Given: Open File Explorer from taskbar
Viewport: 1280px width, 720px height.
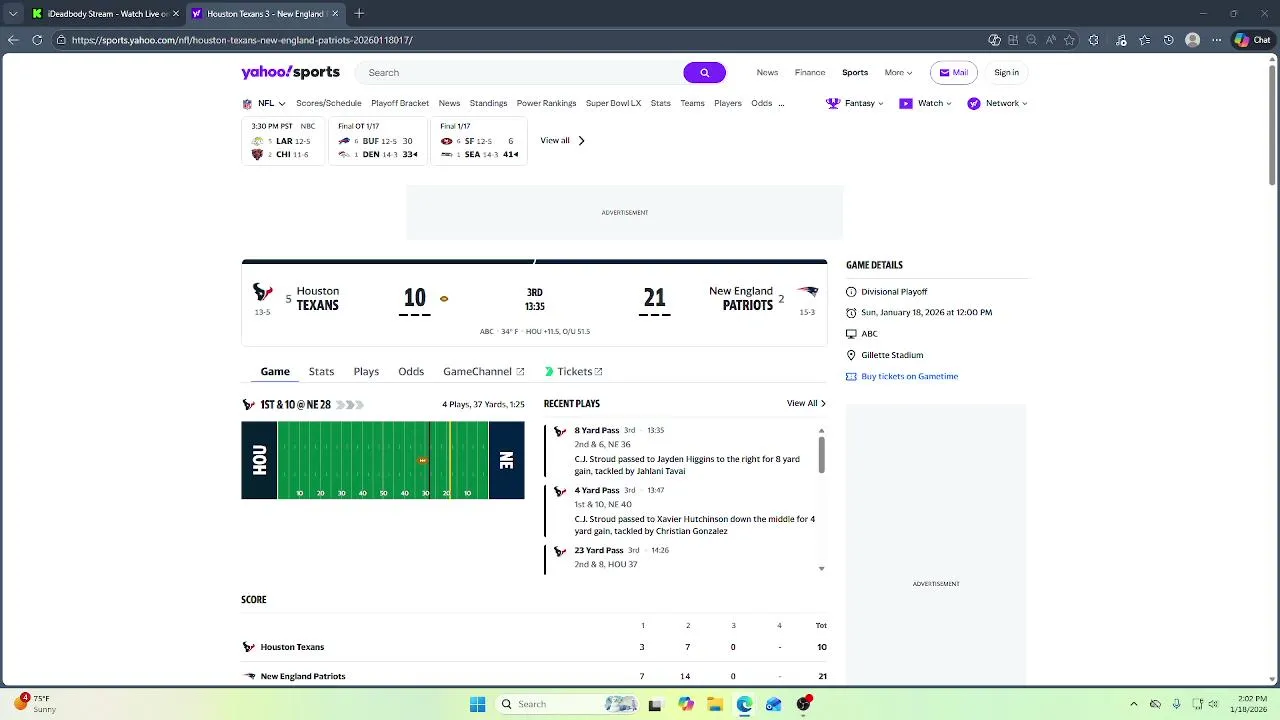Looking at the screenshot, I should [715, 704].
